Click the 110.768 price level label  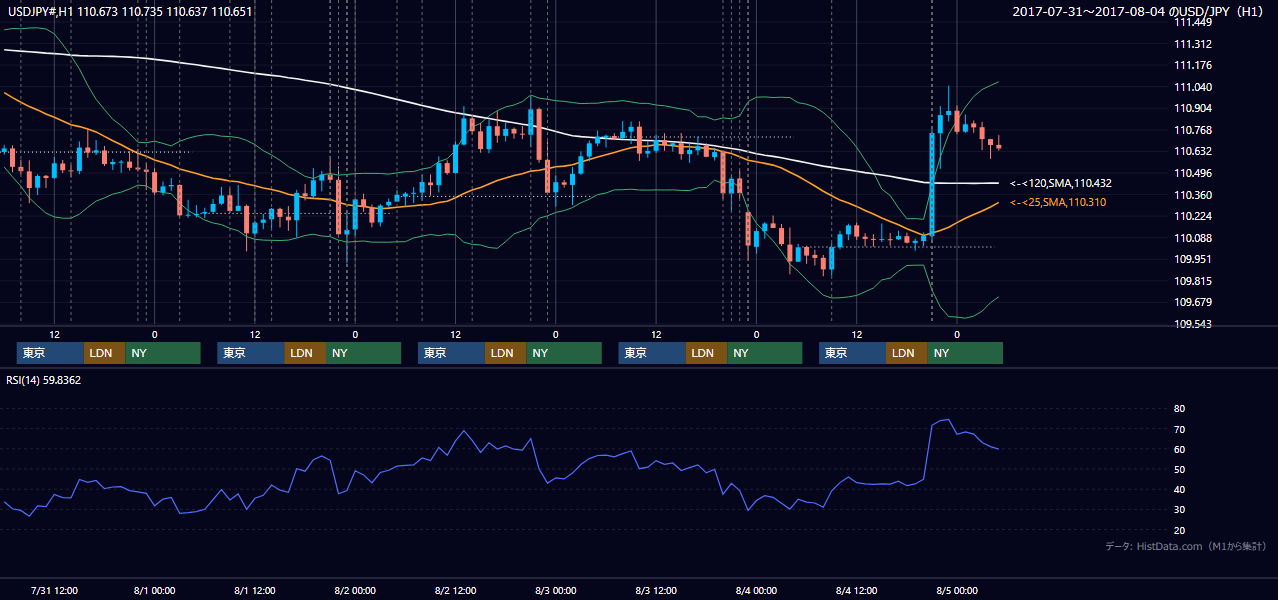point(1192,130)
